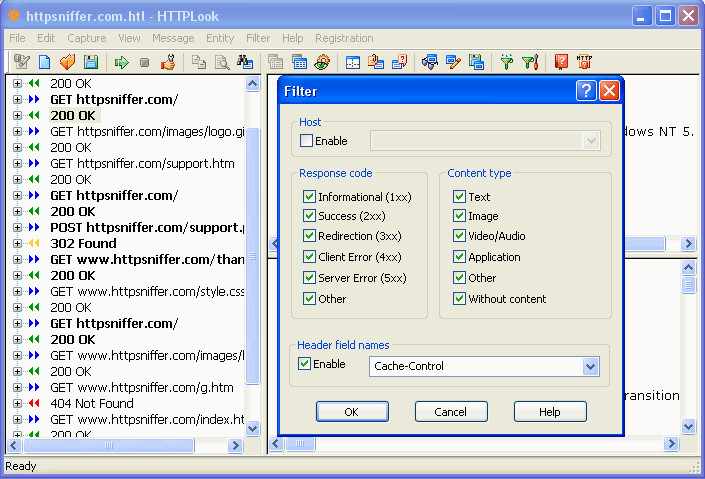Uncheck Informational (1xx) response code
The image size is (705, 479).
pos(309,197)
